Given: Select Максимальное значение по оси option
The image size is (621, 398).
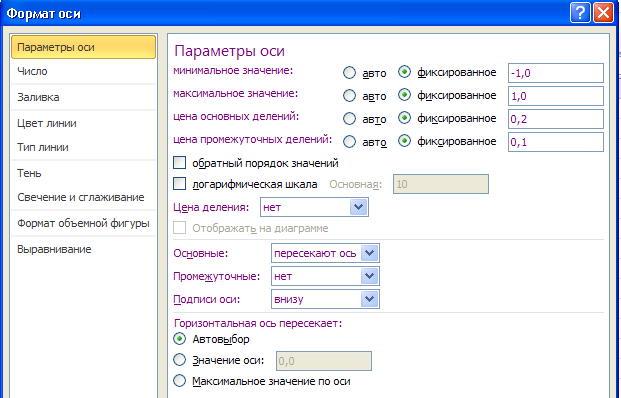Looking at the screenshot, I should point(180,381).
